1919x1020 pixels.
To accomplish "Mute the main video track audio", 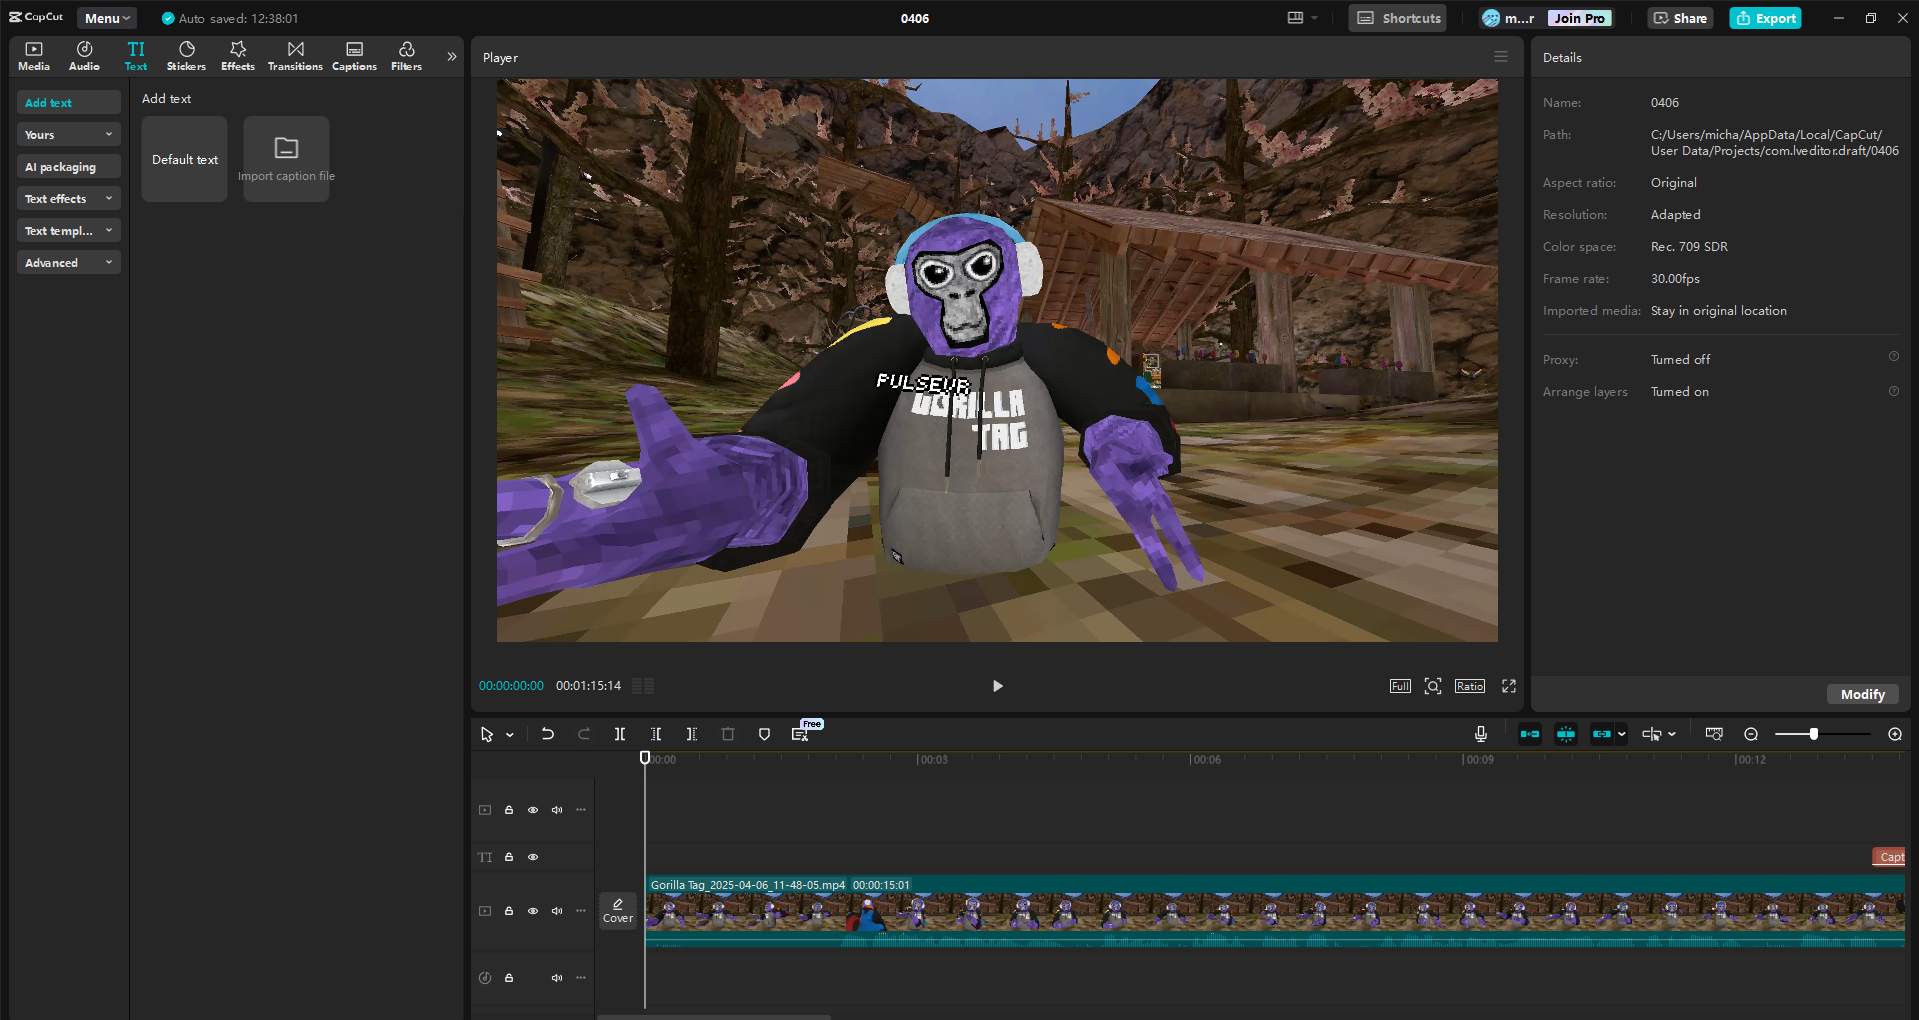I will (557, 911).
